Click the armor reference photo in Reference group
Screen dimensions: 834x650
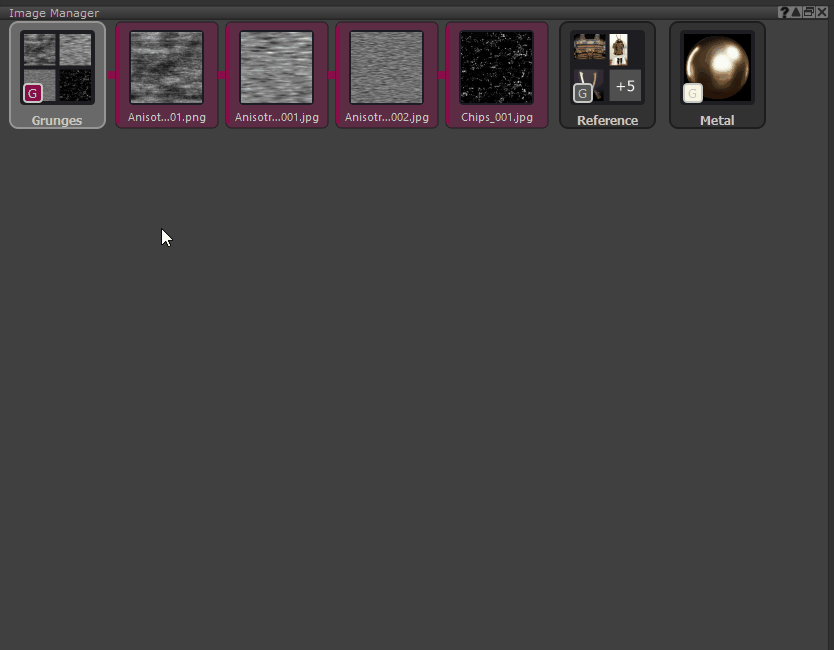[619, 49]
